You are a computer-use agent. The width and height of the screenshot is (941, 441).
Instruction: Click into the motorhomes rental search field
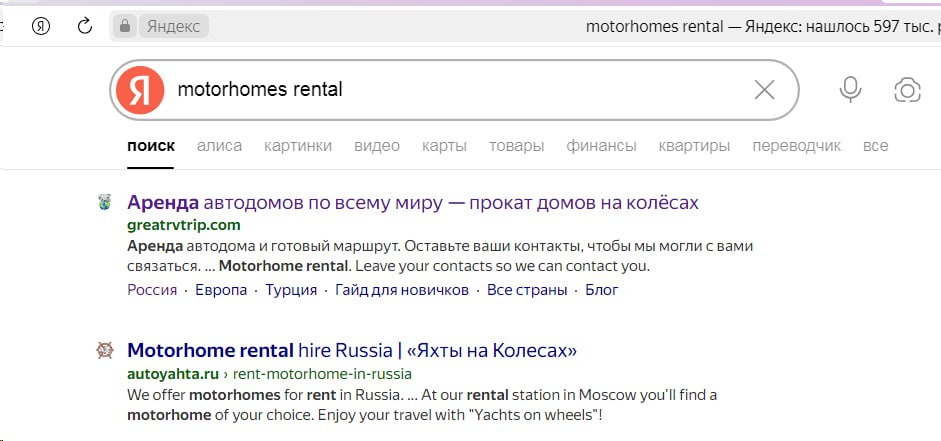click(x=450, y=90)
